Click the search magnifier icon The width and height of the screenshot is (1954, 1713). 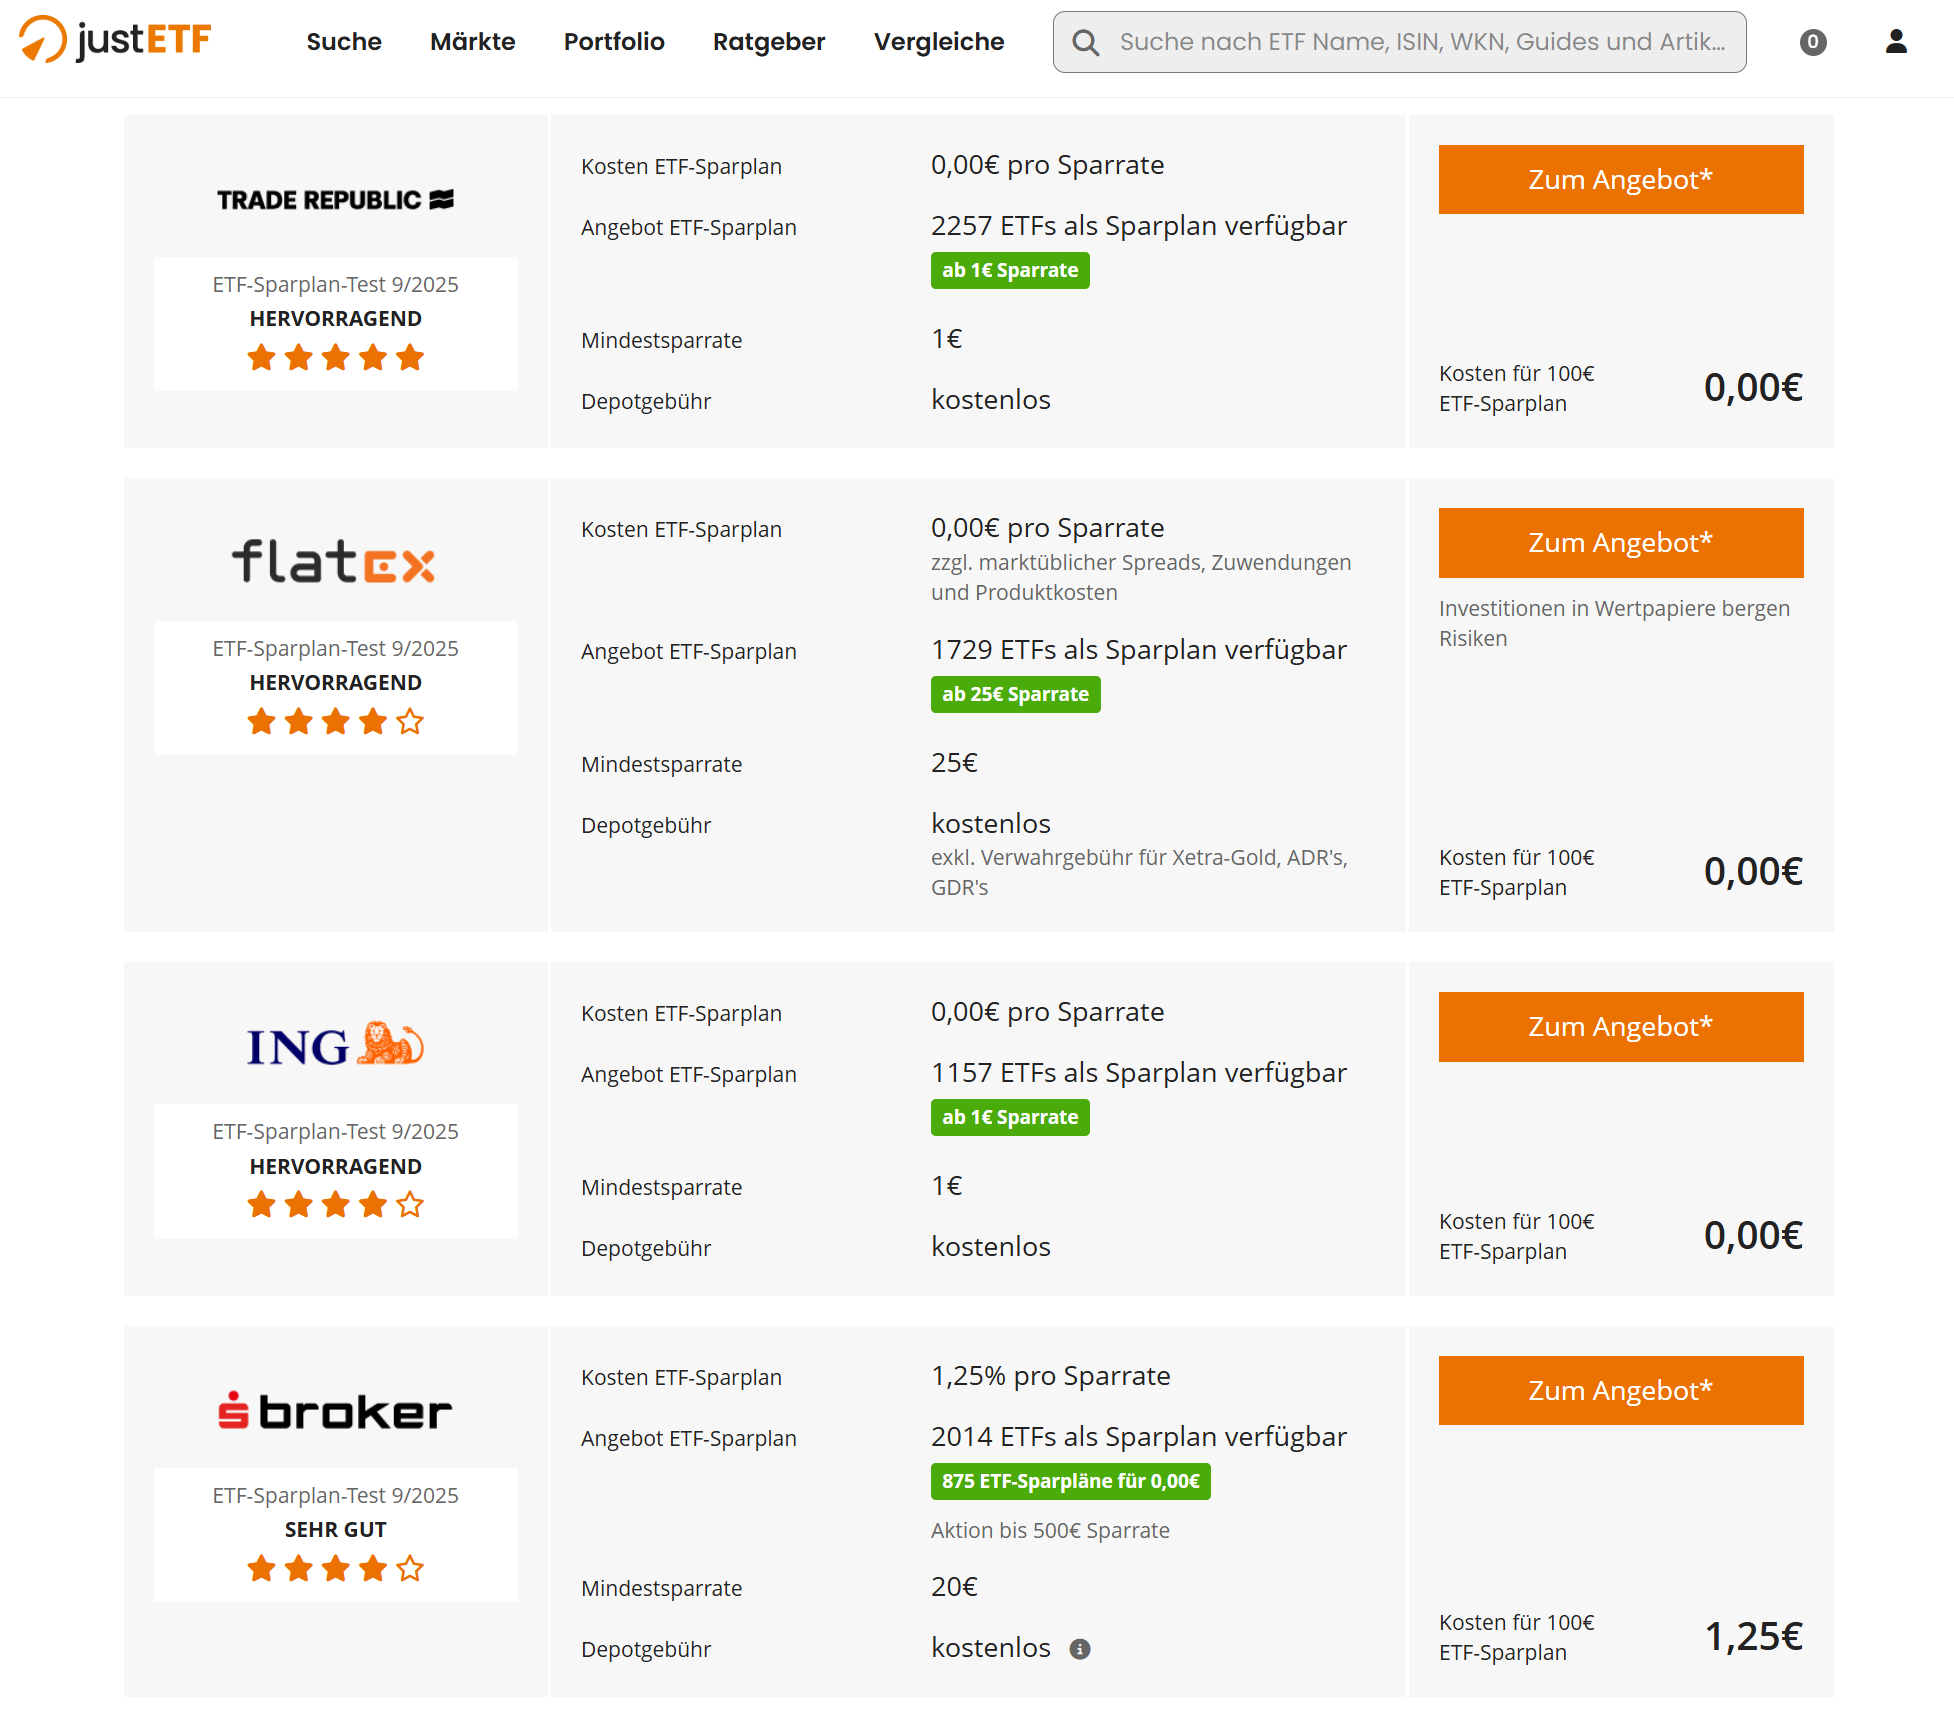click(1085, 42)
